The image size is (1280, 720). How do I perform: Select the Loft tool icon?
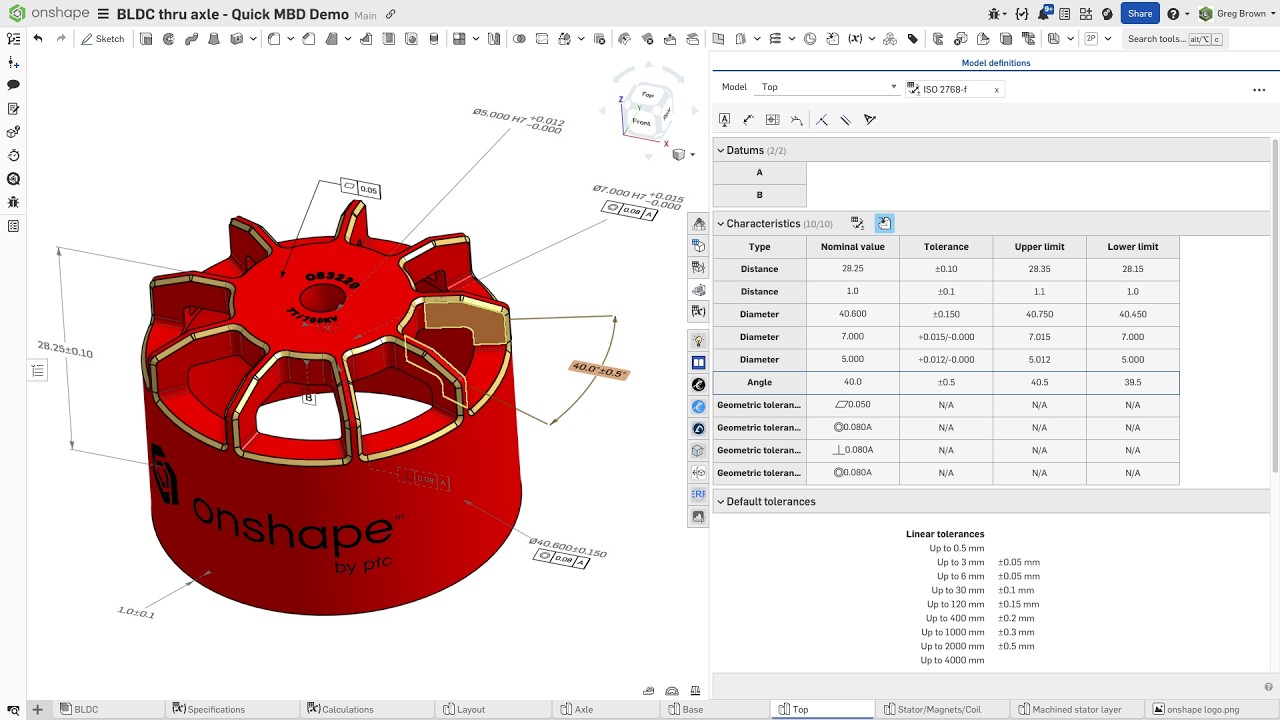coord(213,39)
